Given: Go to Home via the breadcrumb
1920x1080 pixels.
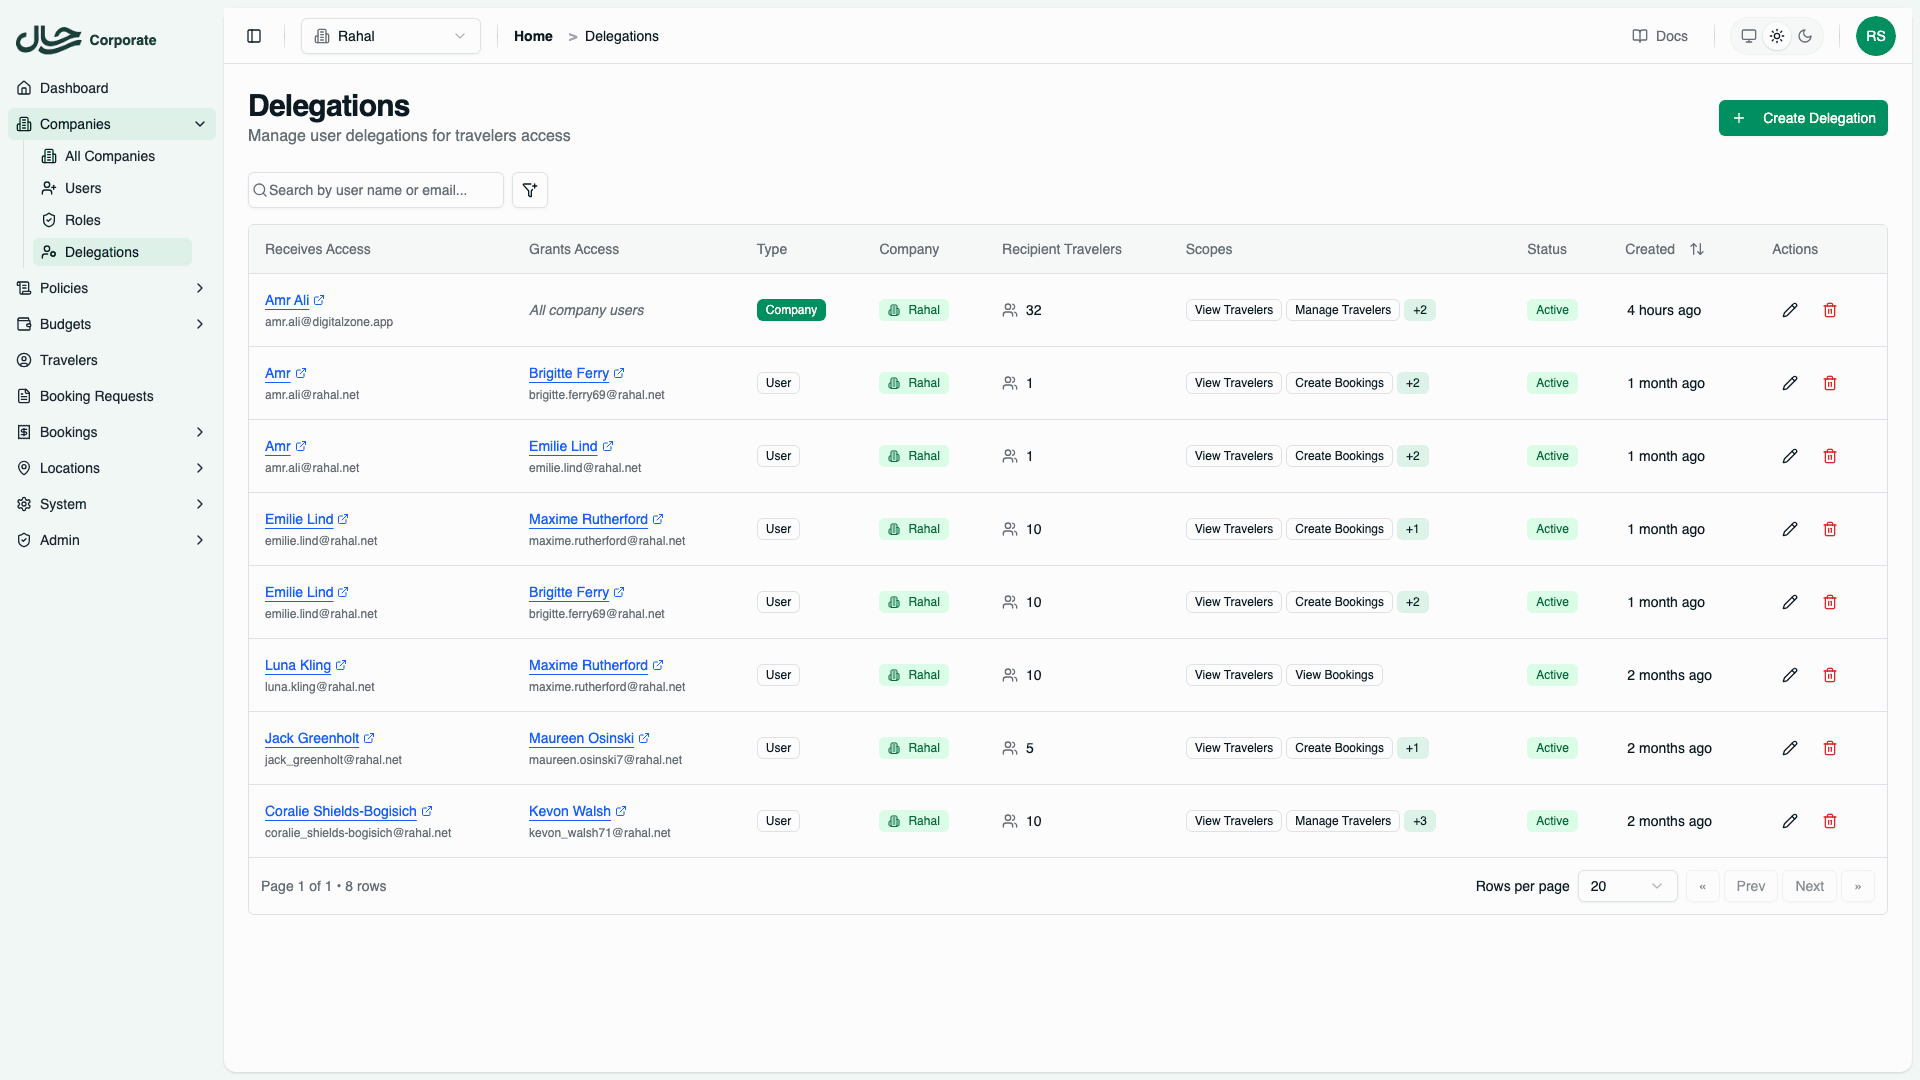Looking at the screenshot, I should (533, 36).
